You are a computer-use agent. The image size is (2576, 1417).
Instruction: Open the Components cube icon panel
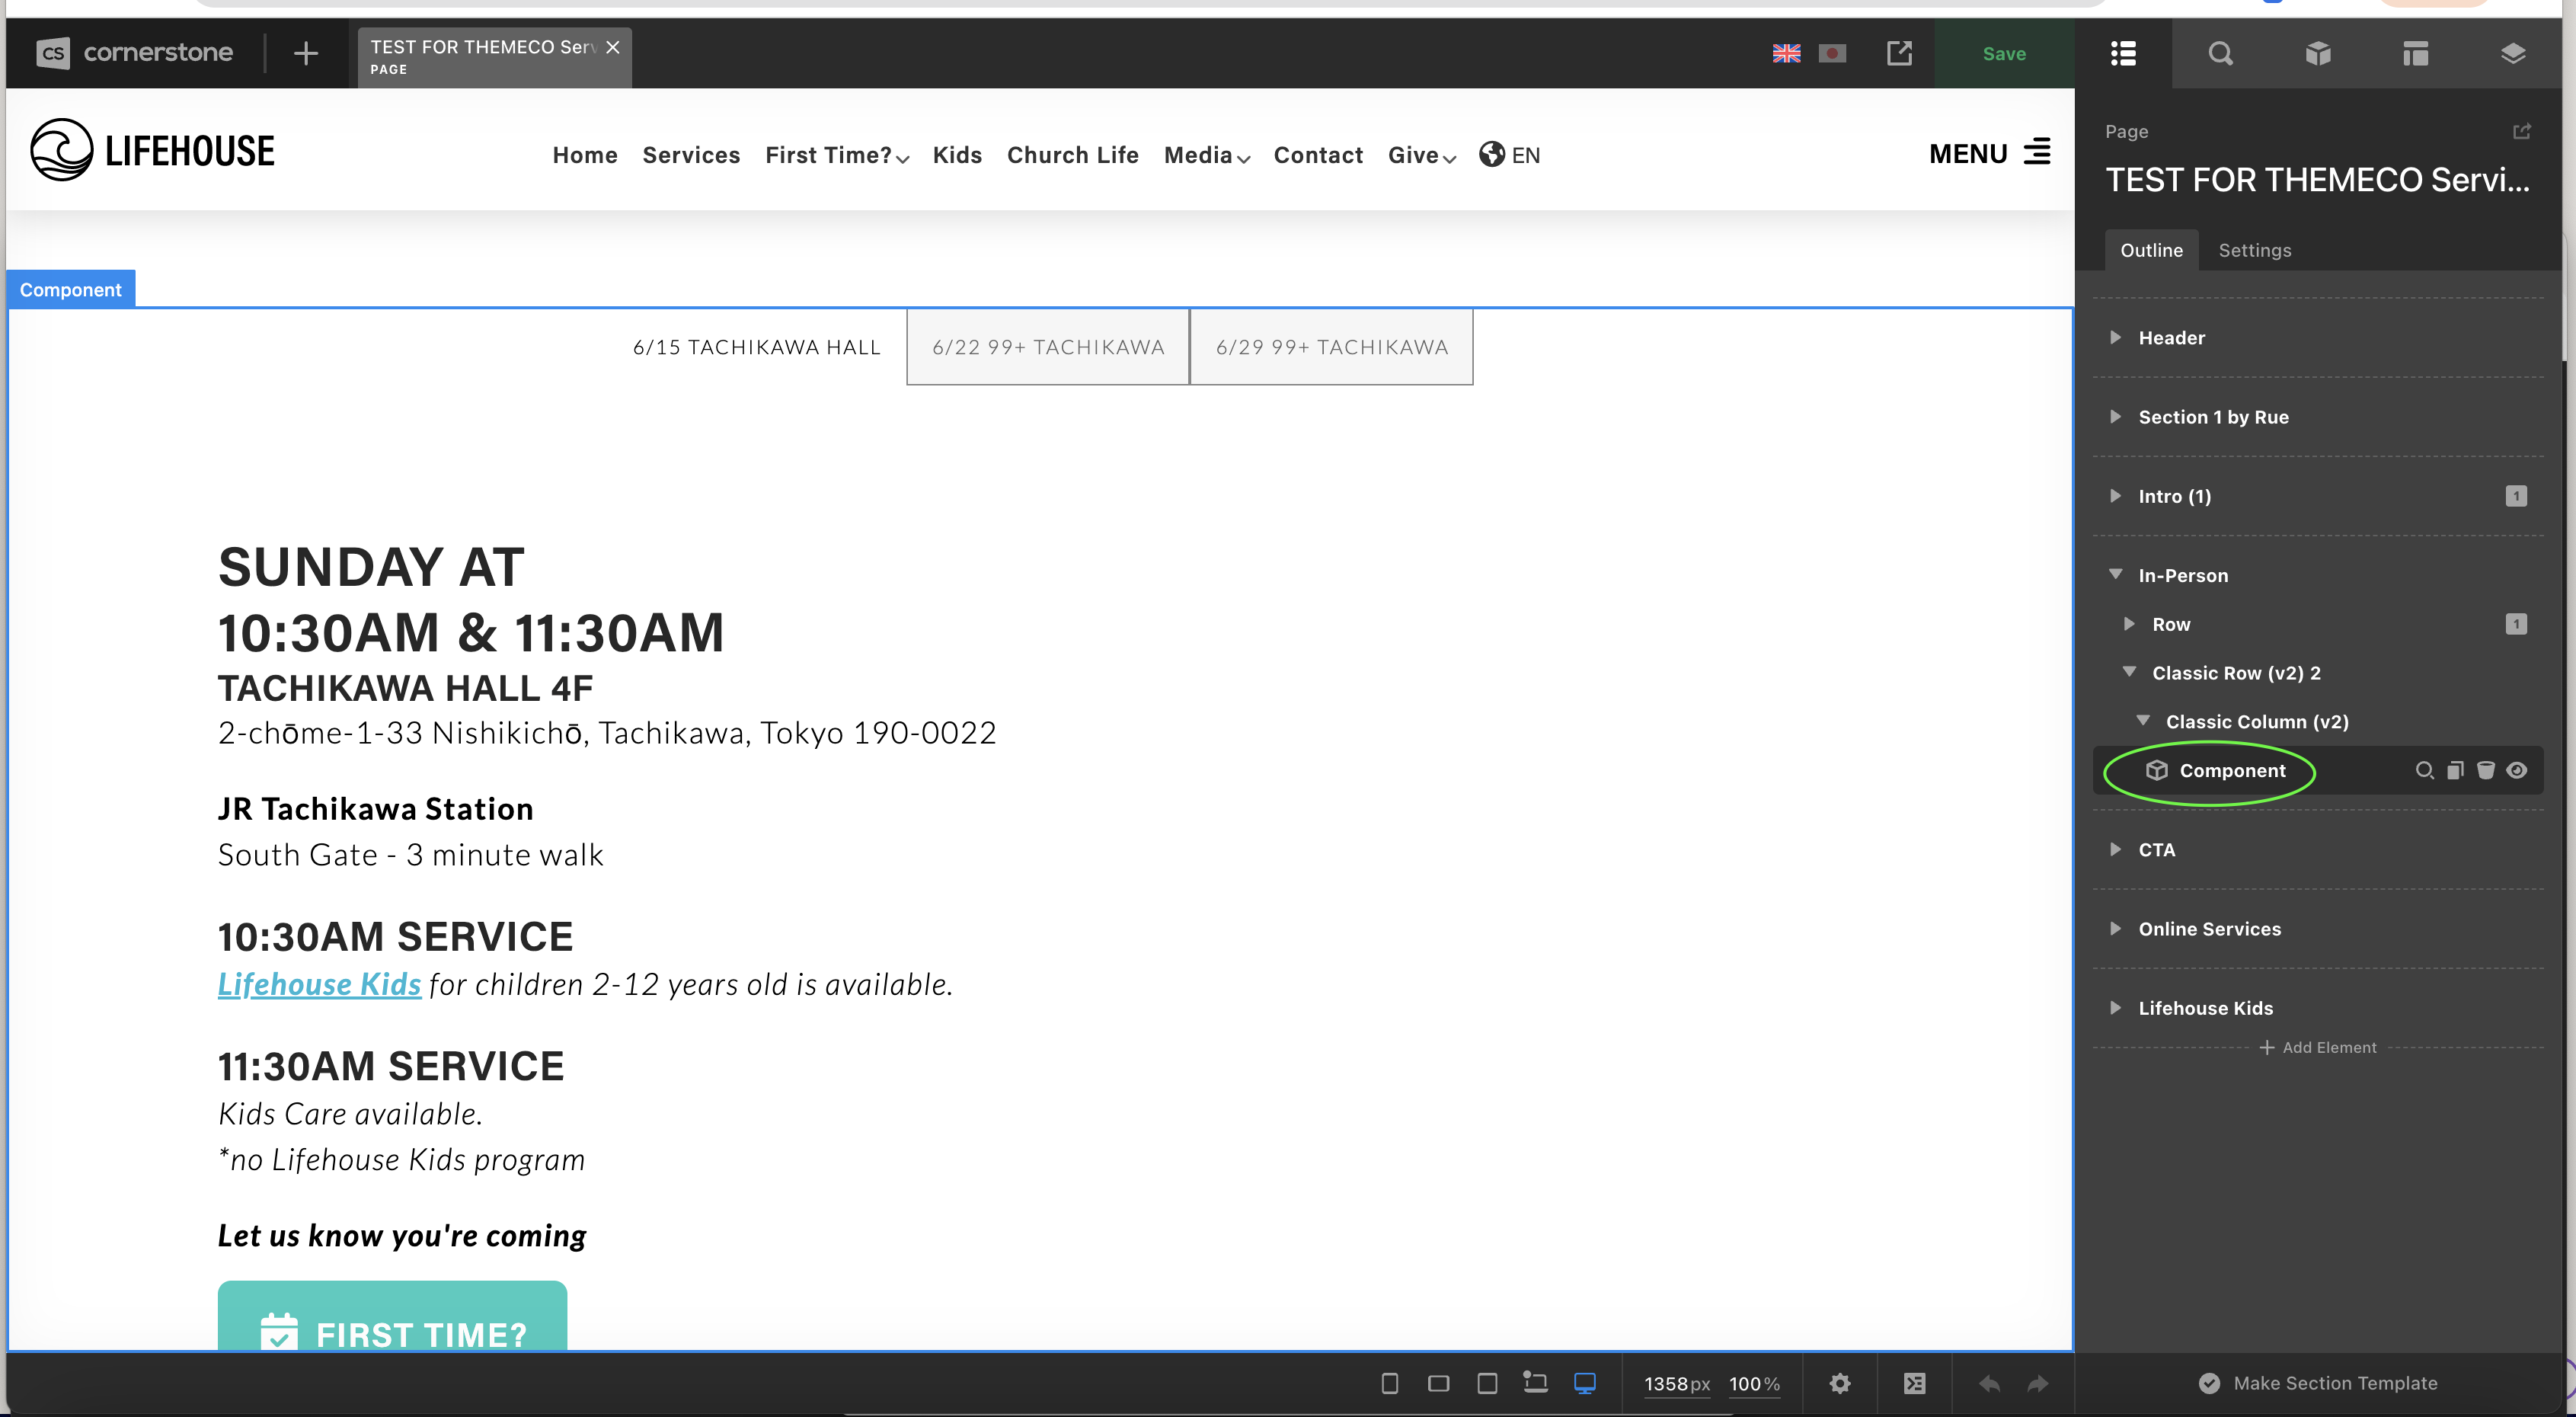[2318, 53]
